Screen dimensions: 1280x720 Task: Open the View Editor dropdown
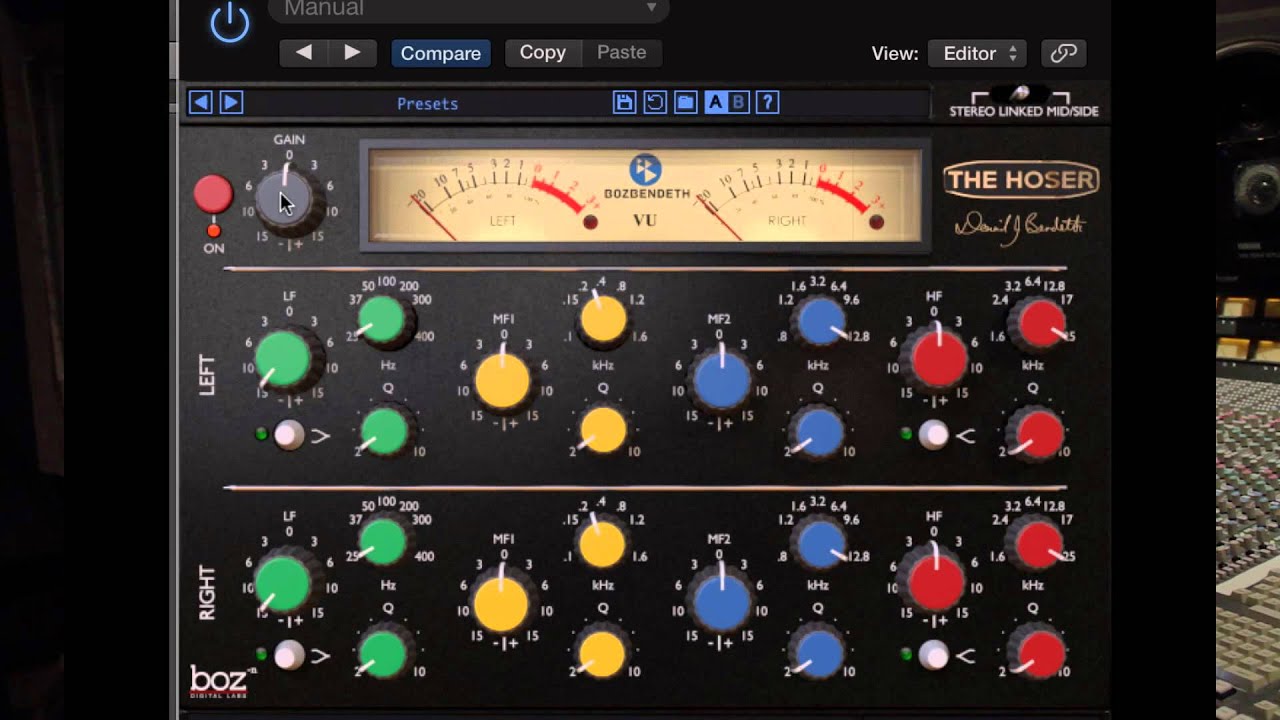[x=978, y=53]
